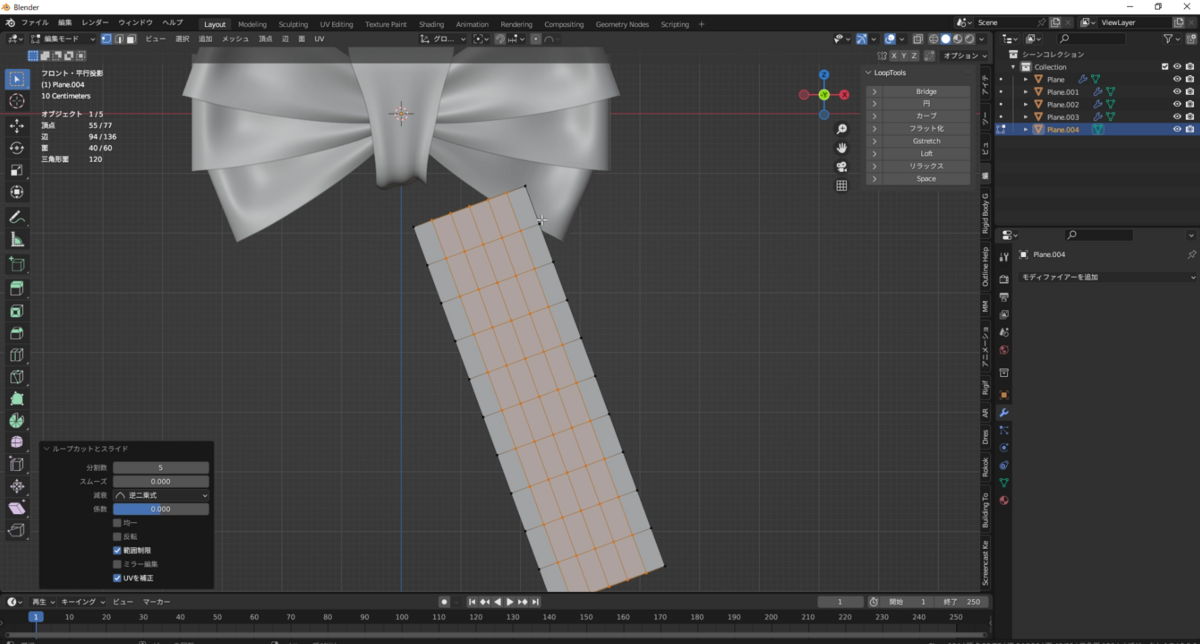1200x644 pixels.
Task: Toggle X-ray display in the viewport header
Action: click(x=918, y=39)
